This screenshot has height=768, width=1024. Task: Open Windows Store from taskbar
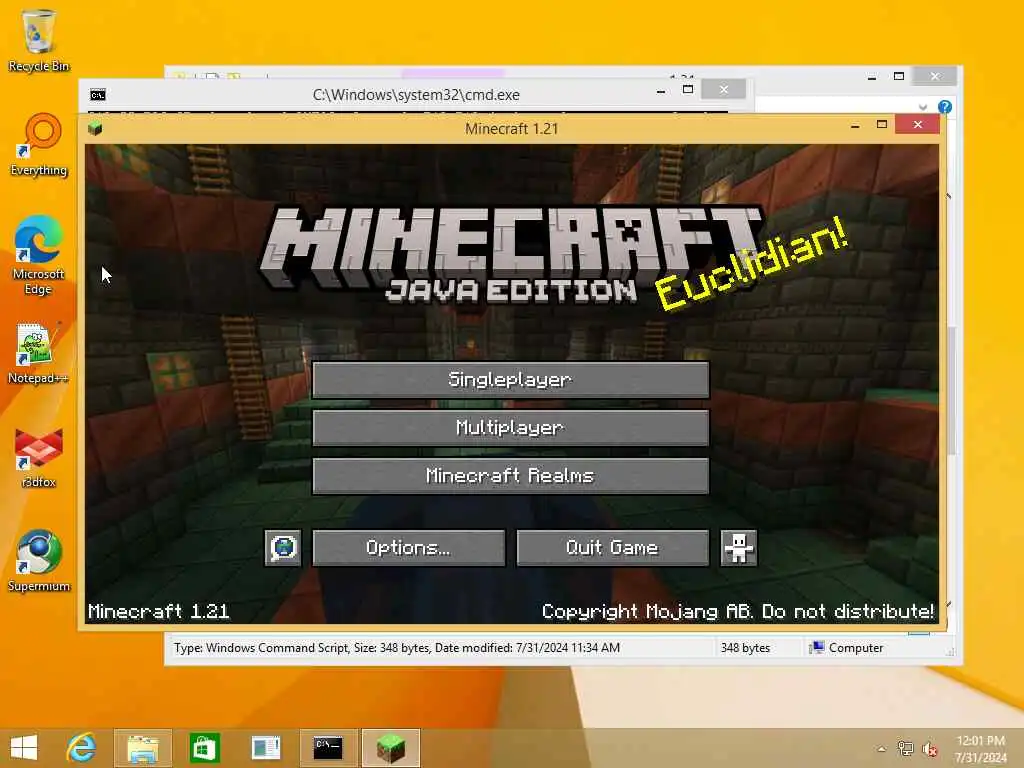click(204, 748)
